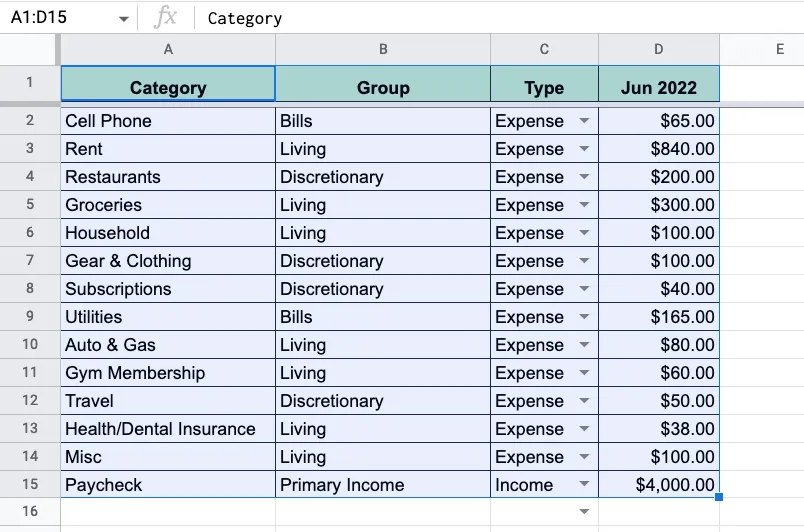The width and height of the screenshot is (804, 532).
Task: Open Type dropdown for Misc row
Action: tap(584, 457)
